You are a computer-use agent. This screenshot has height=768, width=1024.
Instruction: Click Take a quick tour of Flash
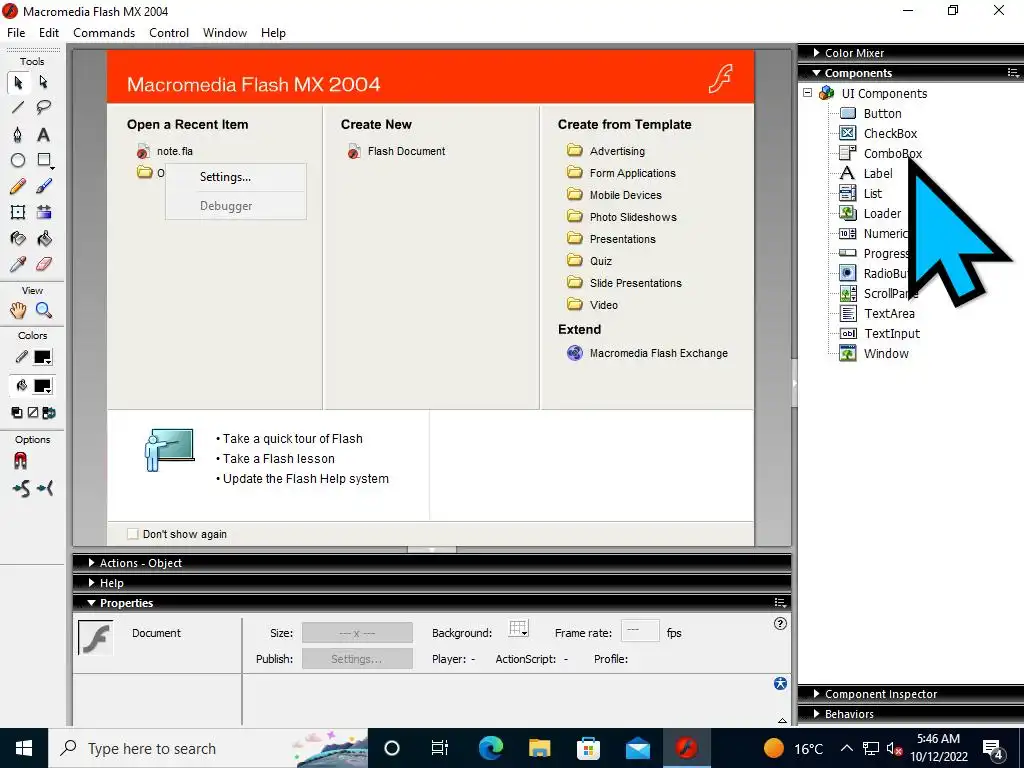click(293, 439)
